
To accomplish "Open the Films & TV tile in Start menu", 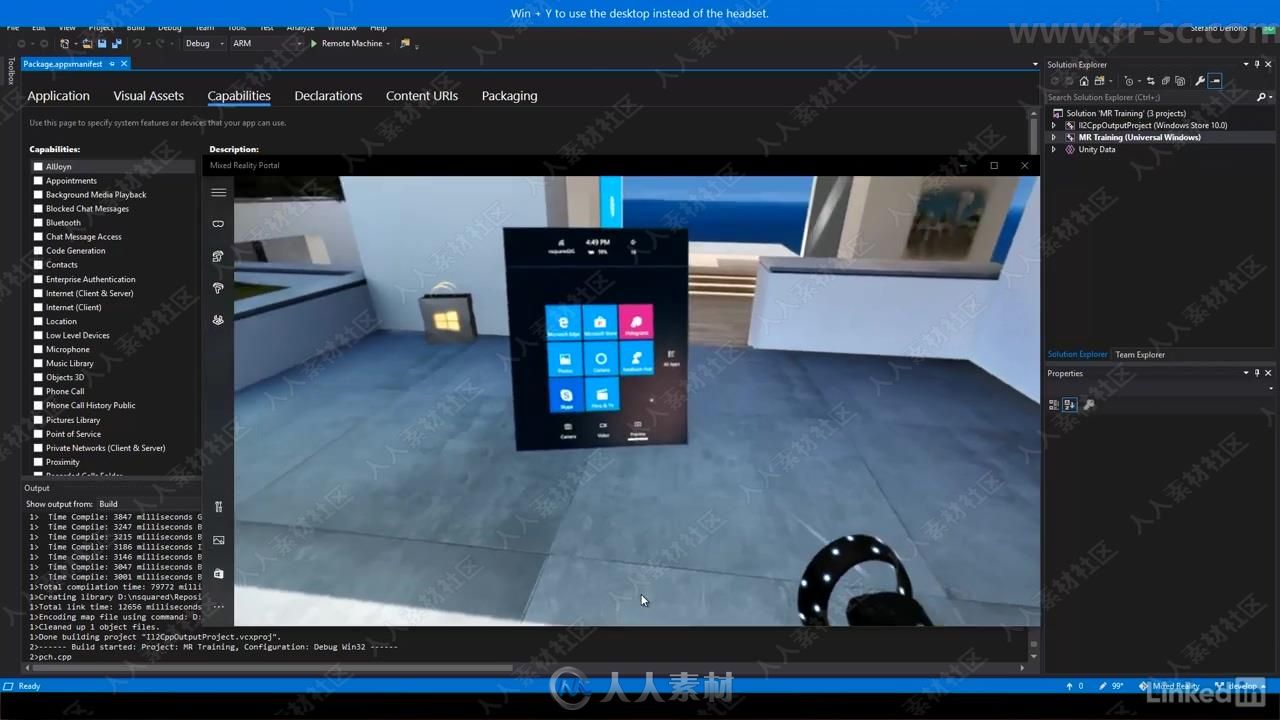I will coord(602,395).
